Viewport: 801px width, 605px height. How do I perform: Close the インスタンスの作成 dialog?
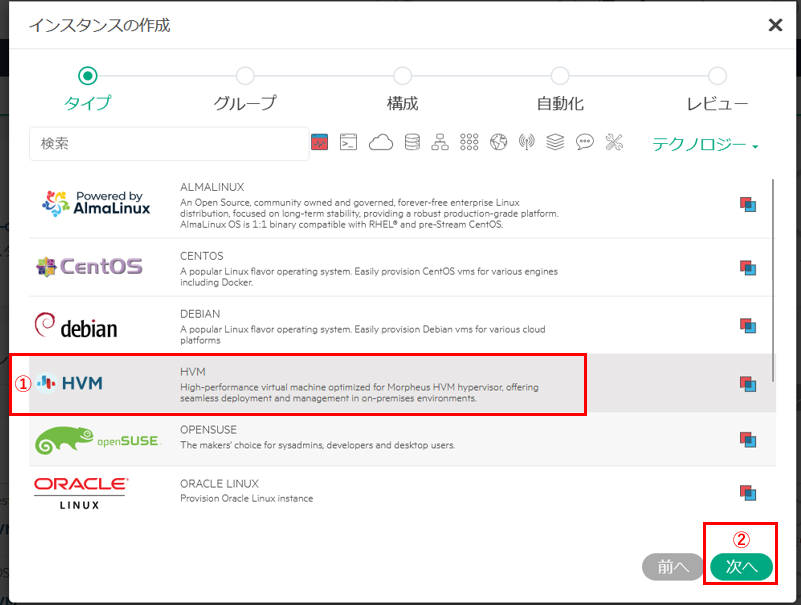(775, 25)
